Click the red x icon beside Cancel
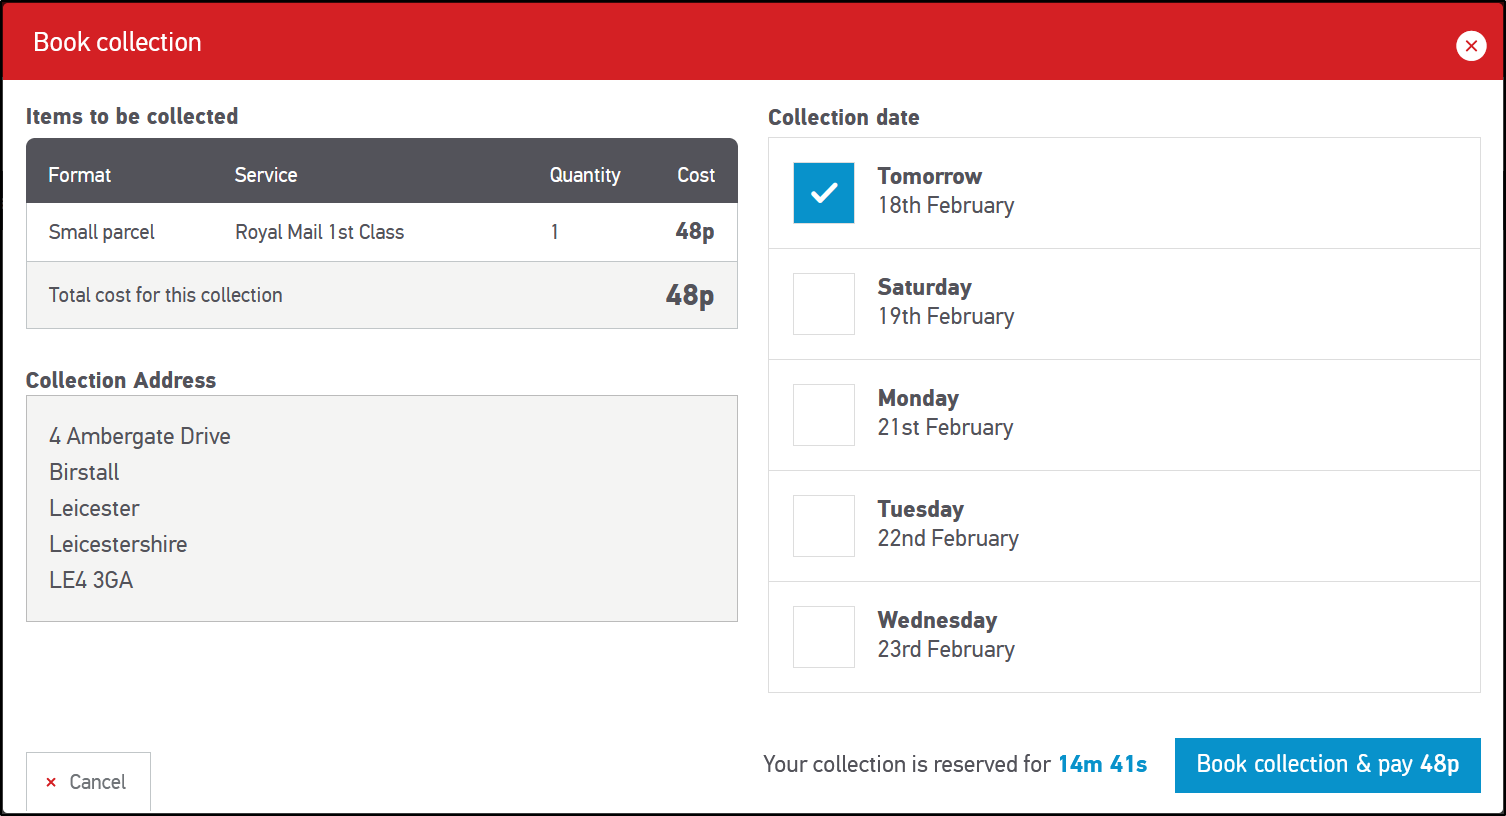Viewport: 1506px width, 816px height. [x=51, y=782]
